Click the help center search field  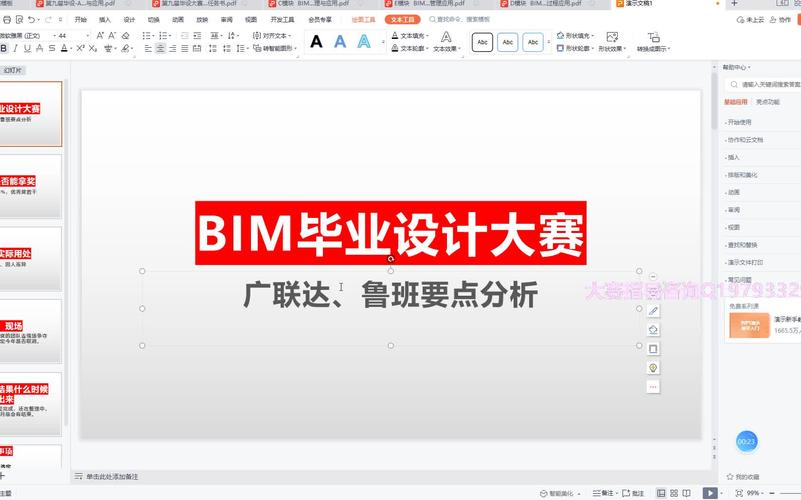pos(765,84)
